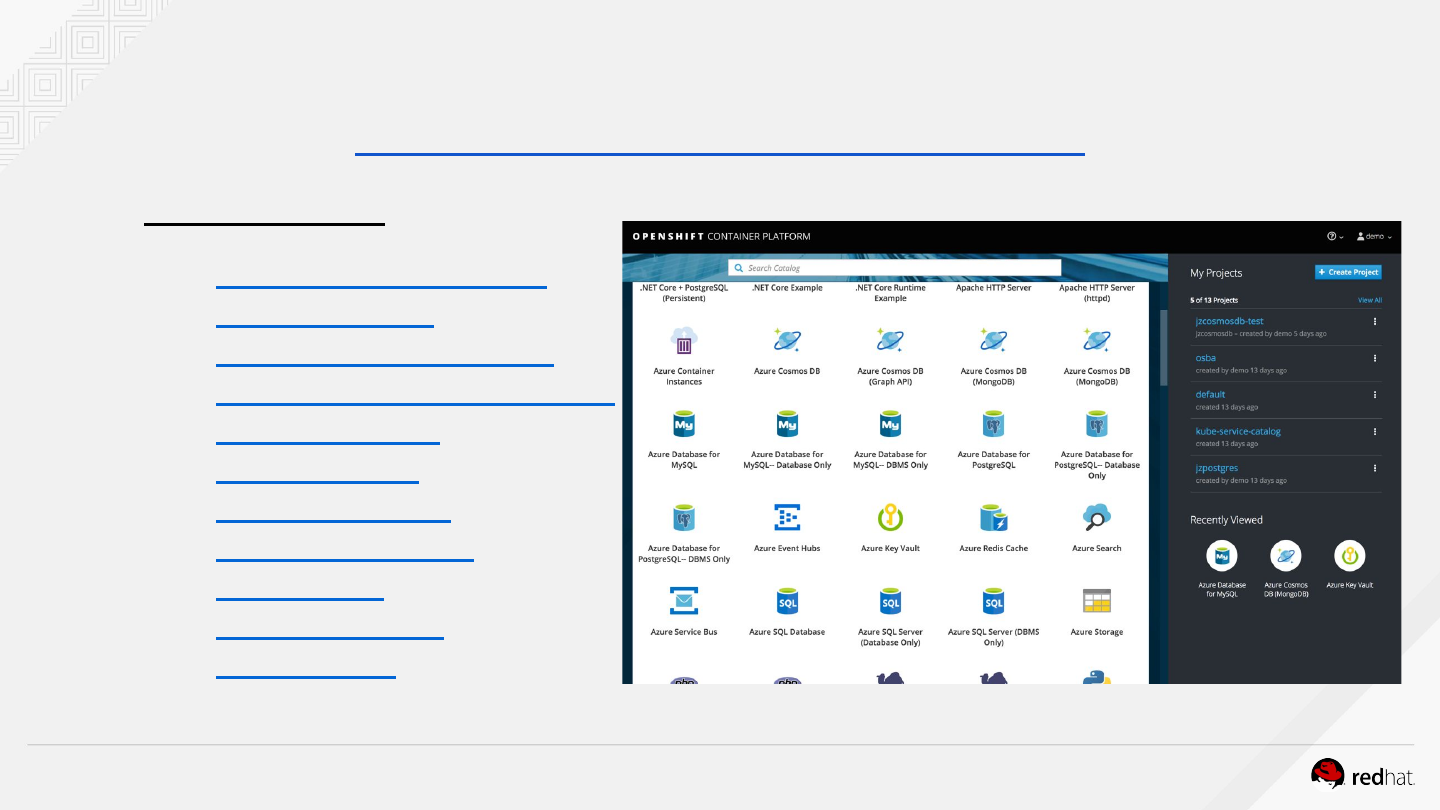Screen dimensions: 1440x810
Task: Open the help question-mark dropdown
Action: click(1335, 236)
